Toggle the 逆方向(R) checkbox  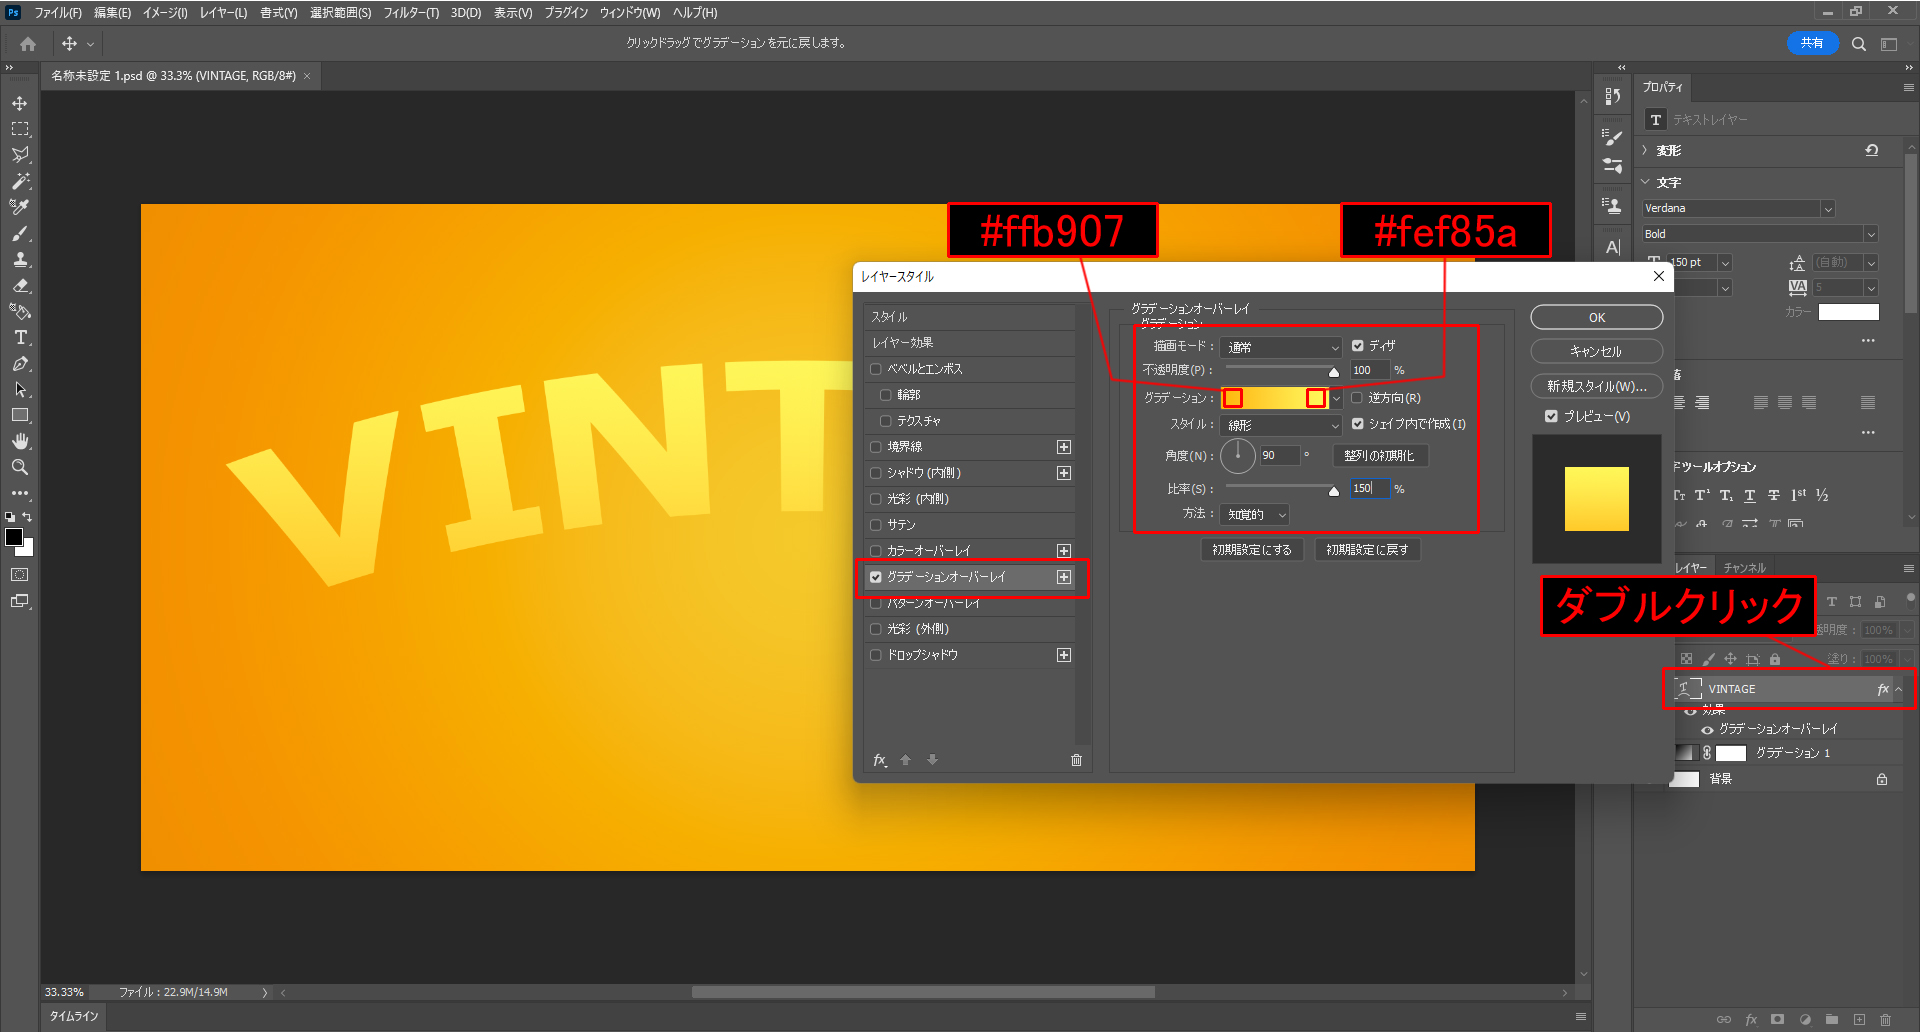coord(1357,398)
